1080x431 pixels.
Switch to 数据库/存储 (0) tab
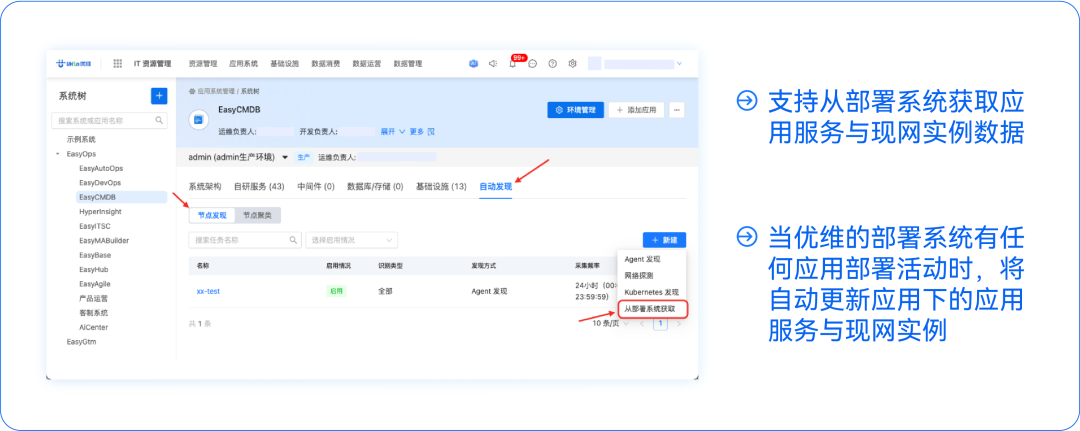375,187
